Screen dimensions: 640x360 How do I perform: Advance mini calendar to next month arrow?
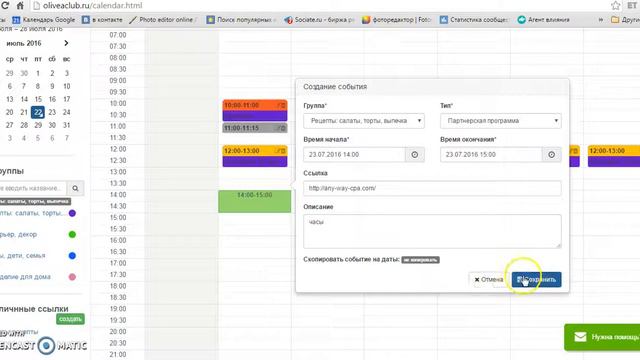tap(66, 43)
